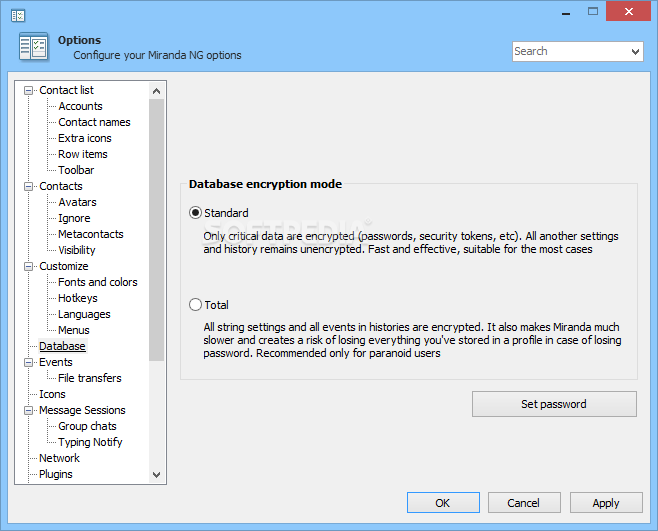Open Network settings
Screen dimensions: 658x531
point(59,458)
